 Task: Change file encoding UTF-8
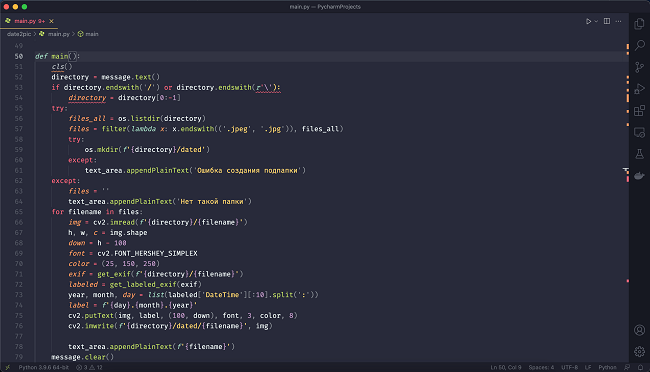pos(570,367)
